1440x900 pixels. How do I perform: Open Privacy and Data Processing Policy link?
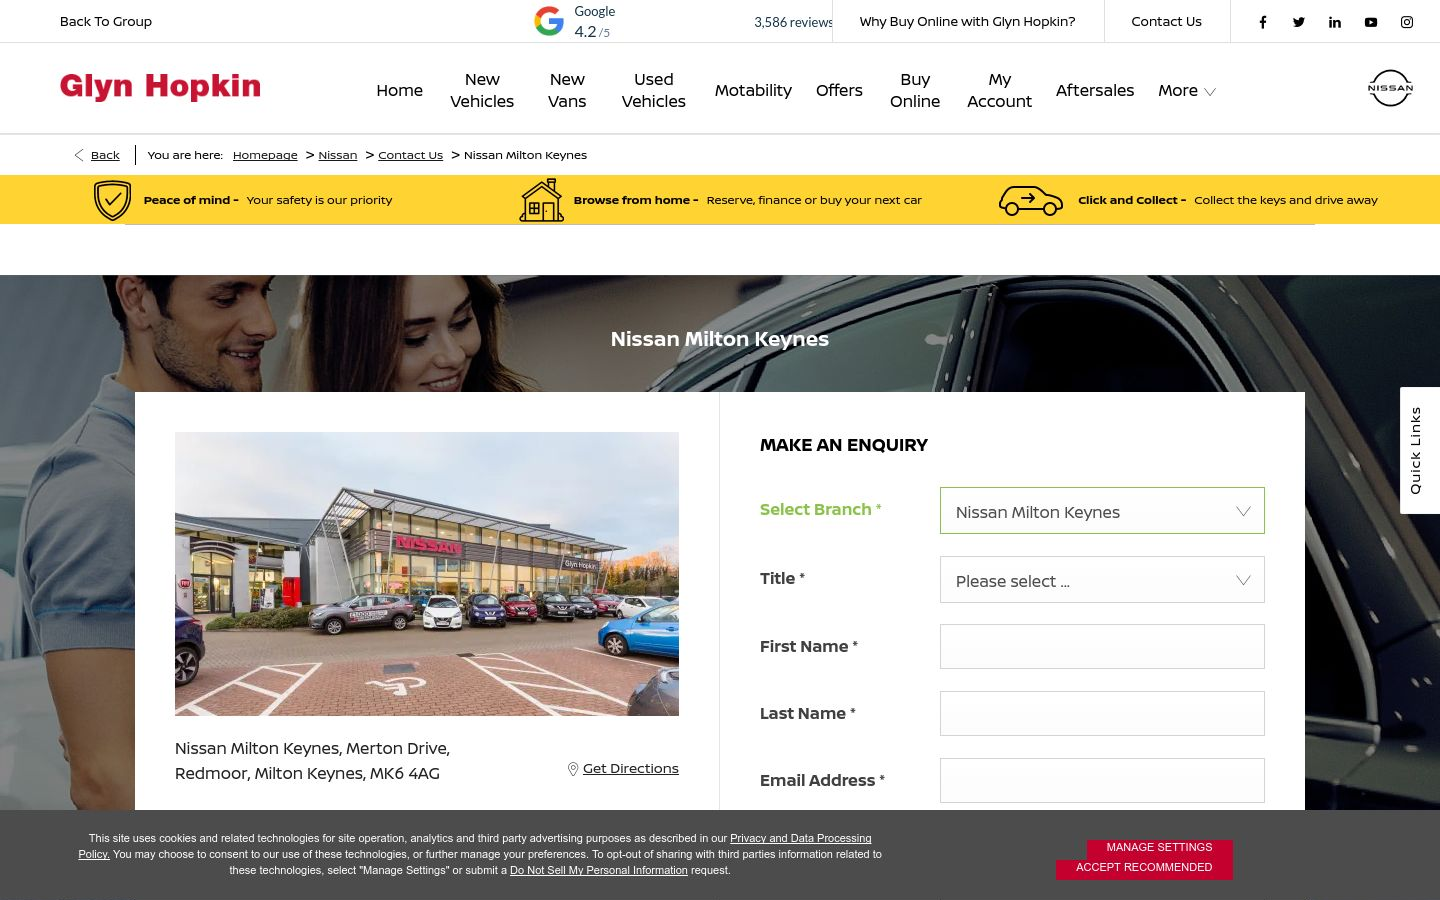800,838
